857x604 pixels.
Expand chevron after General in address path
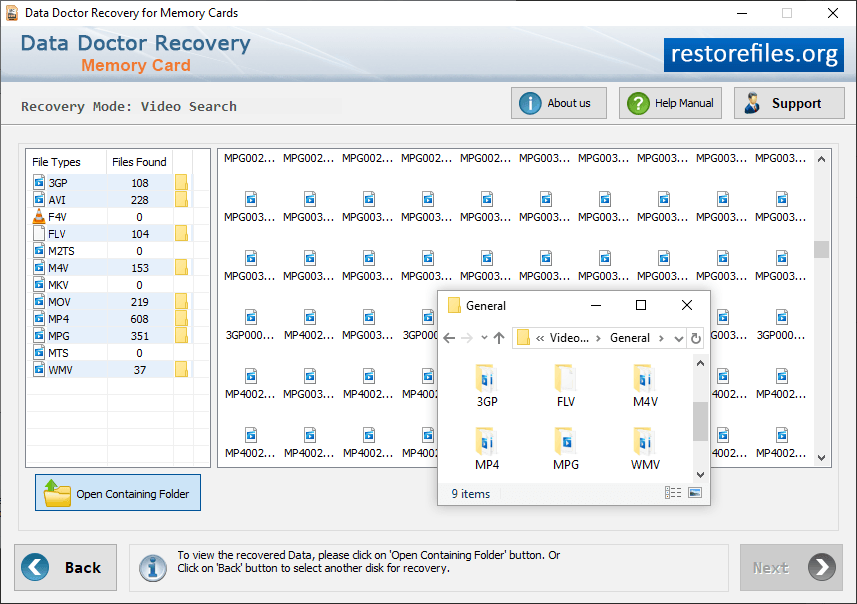tap(661, 338)
